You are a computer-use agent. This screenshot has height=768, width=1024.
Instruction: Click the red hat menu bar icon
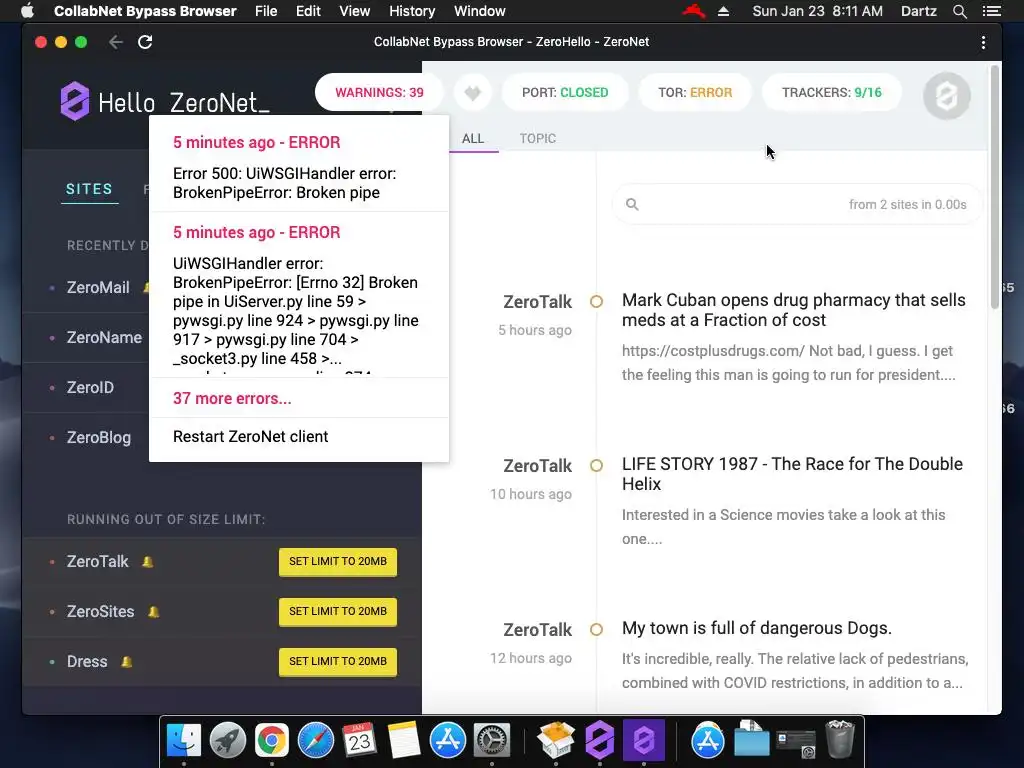click(x=694, y=11)
